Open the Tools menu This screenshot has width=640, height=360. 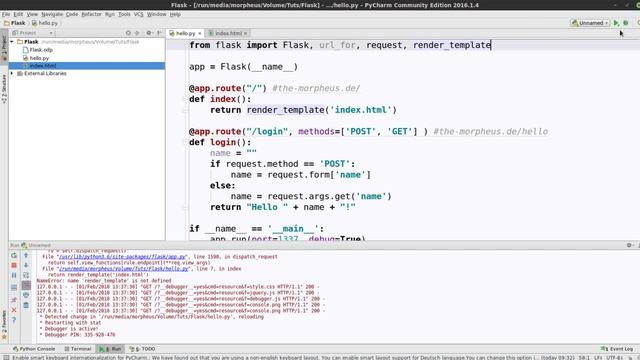point(124,14)
